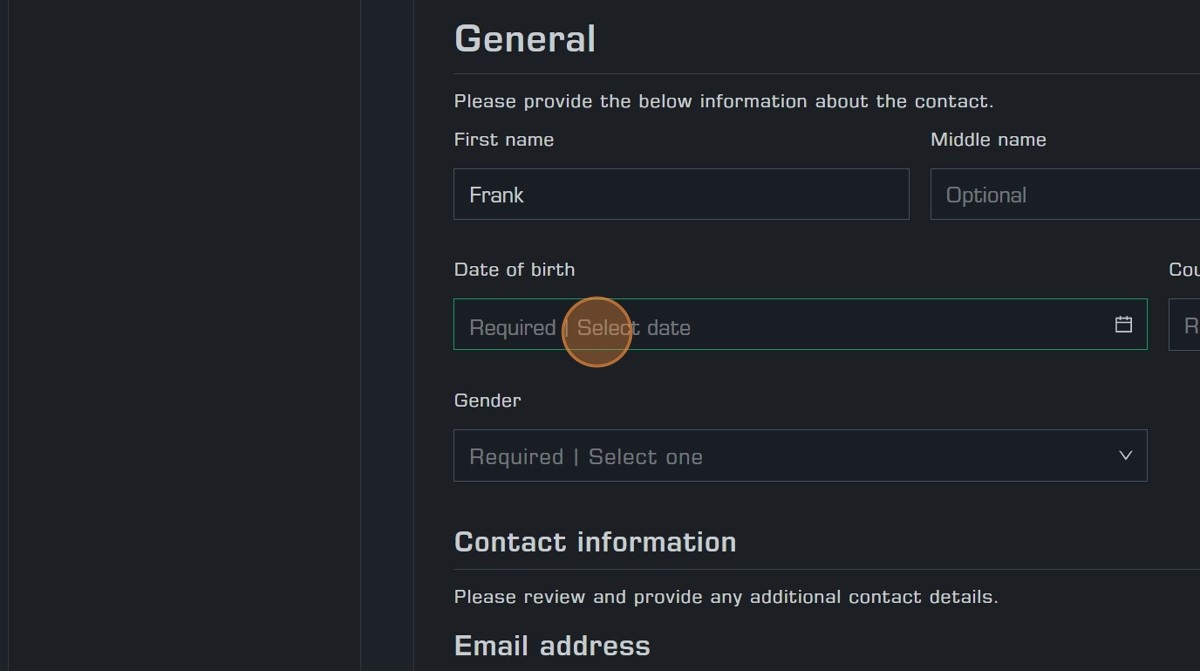Click the 'Date of birth' label

[514, 270]
